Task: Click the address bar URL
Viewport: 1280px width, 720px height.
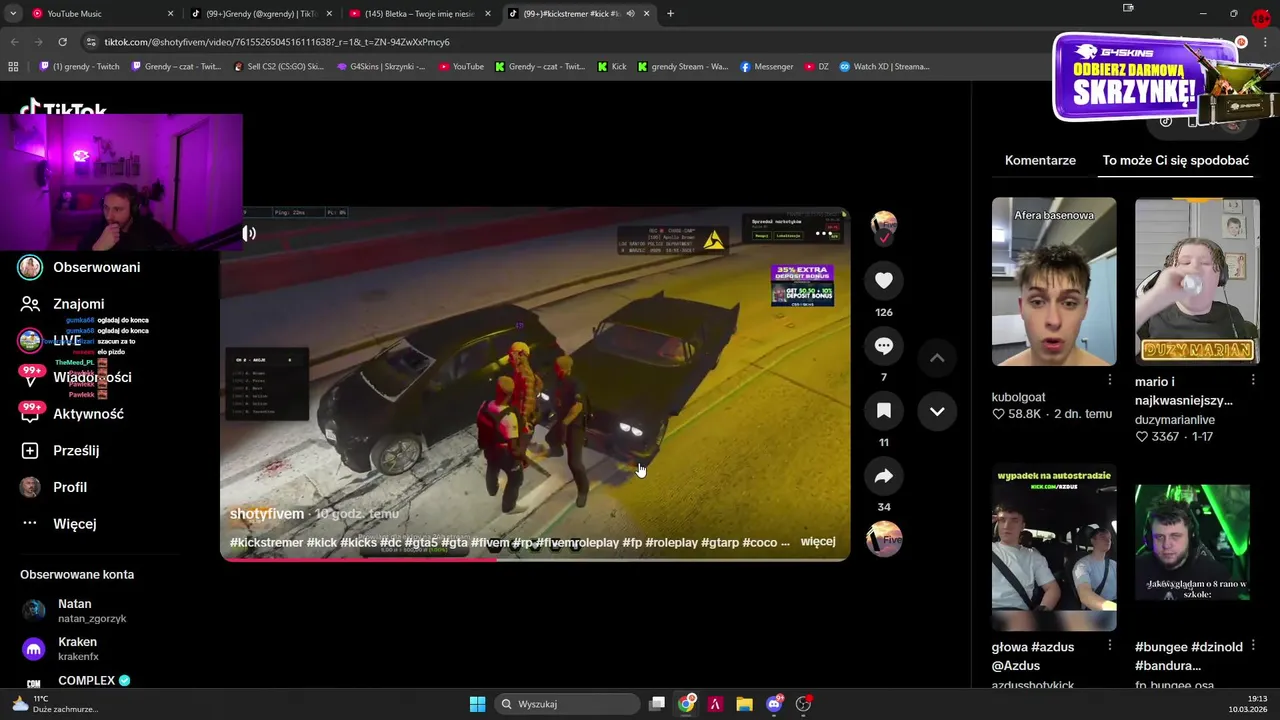Action: [277, 42]
